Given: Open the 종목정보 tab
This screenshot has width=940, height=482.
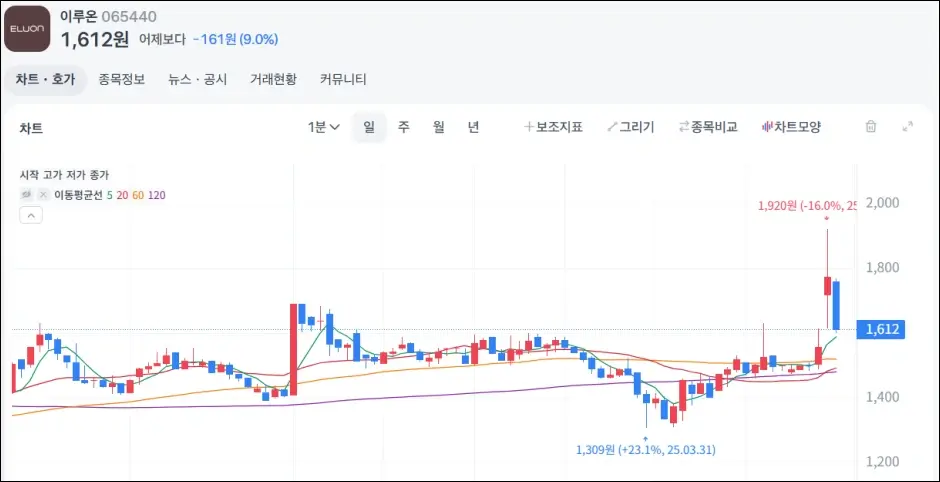Looking at the screenshot, I should 121,79.
